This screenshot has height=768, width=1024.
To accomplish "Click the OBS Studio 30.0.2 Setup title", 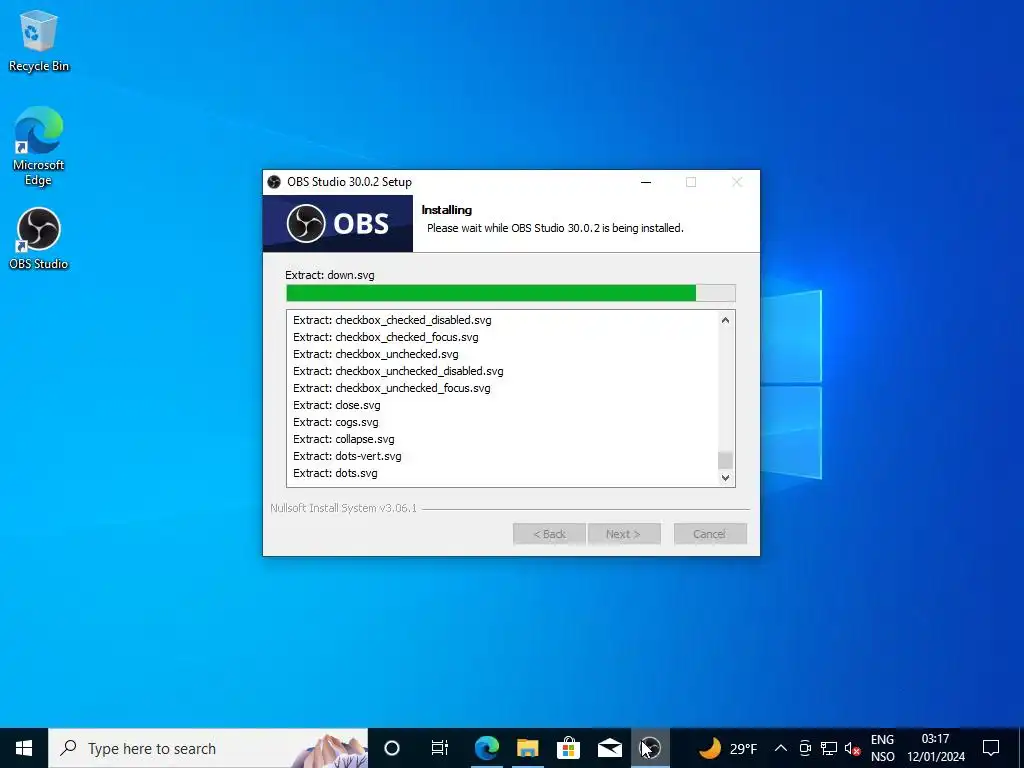I will [x=349, y=182].
